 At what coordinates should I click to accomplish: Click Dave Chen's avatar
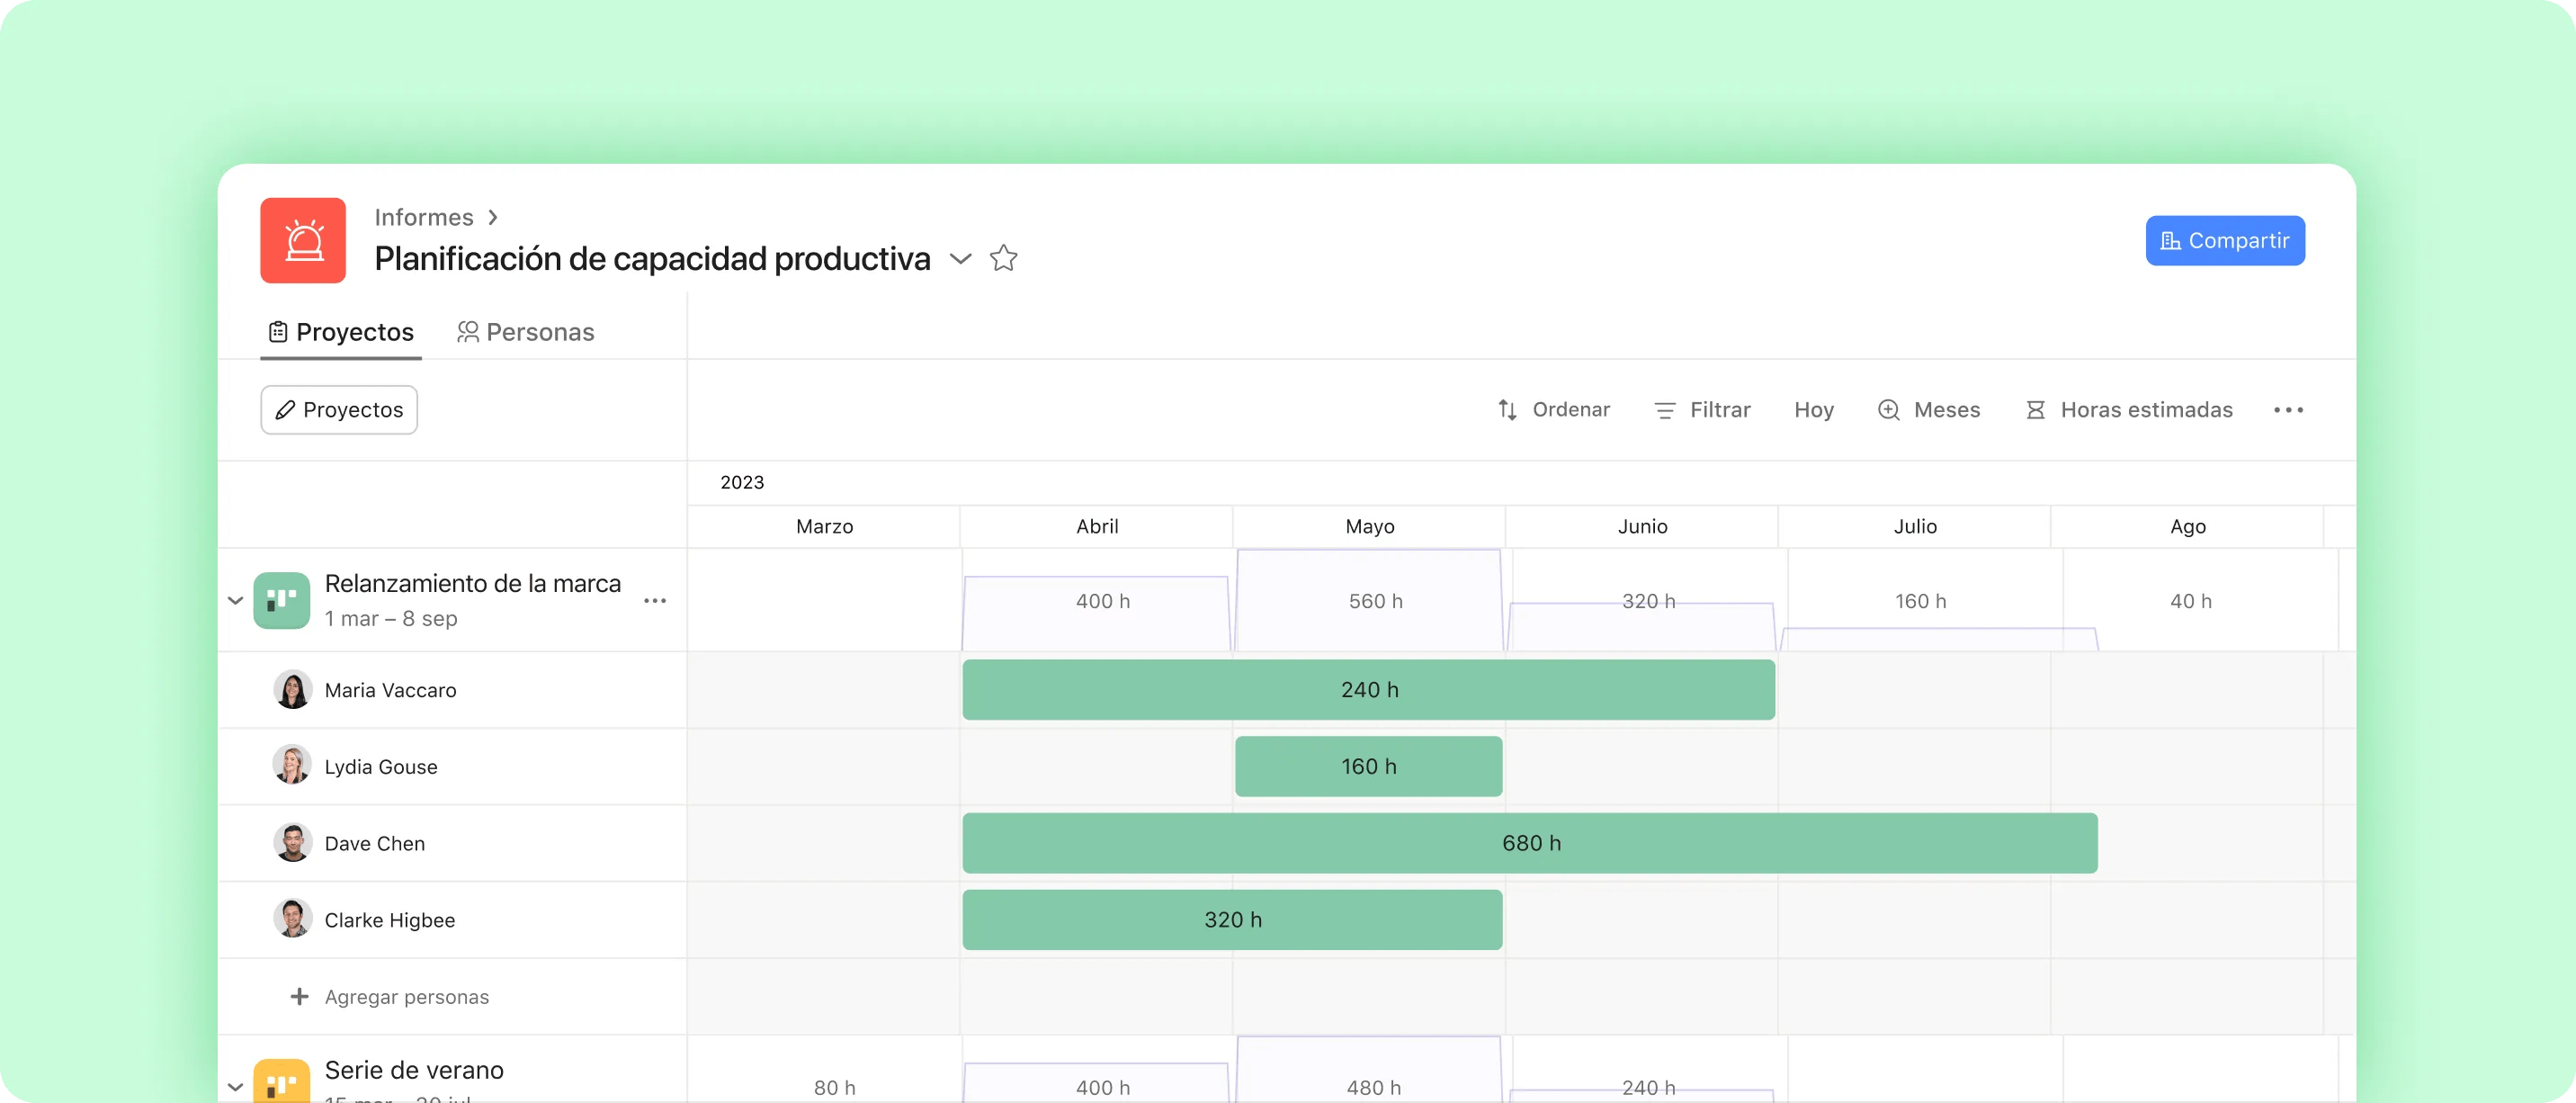(x=292, y=843)
